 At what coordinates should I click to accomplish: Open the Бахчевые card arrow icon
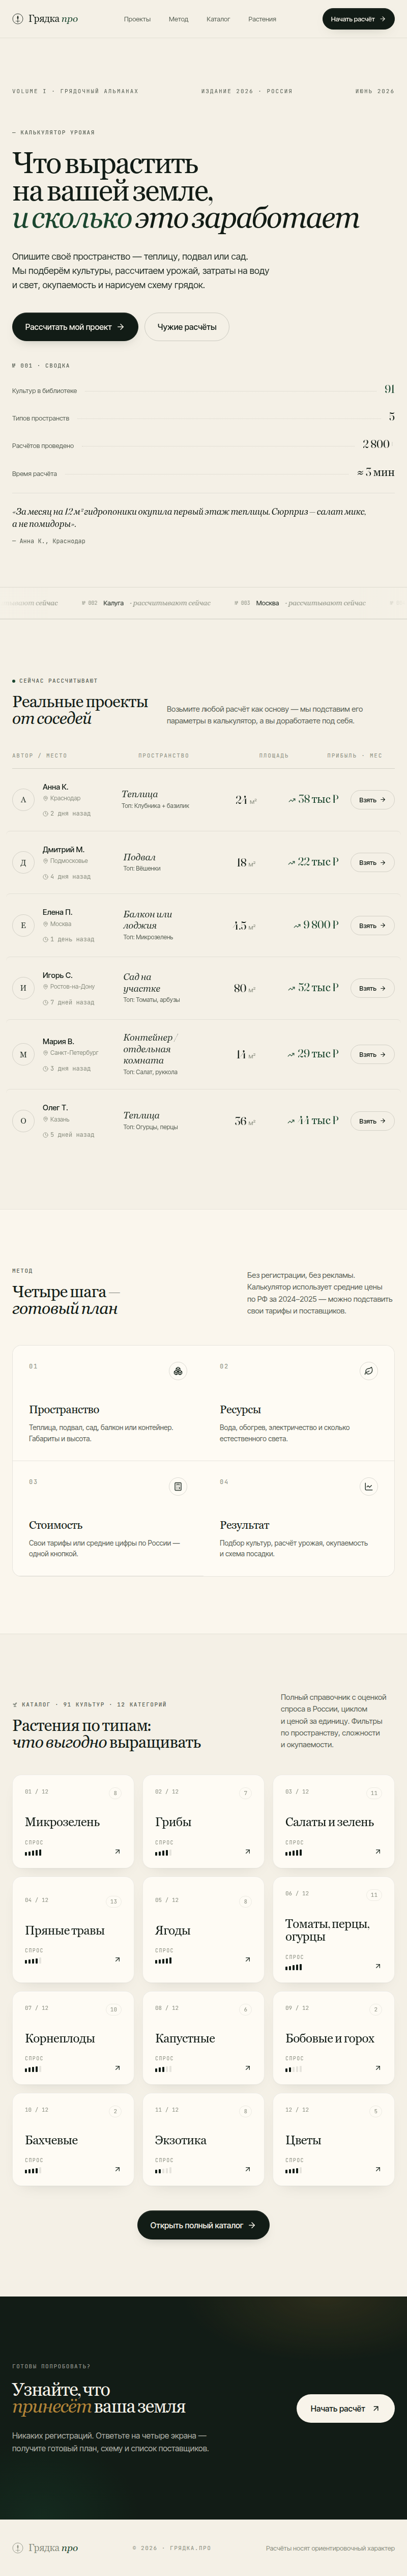coord(117,2170)
